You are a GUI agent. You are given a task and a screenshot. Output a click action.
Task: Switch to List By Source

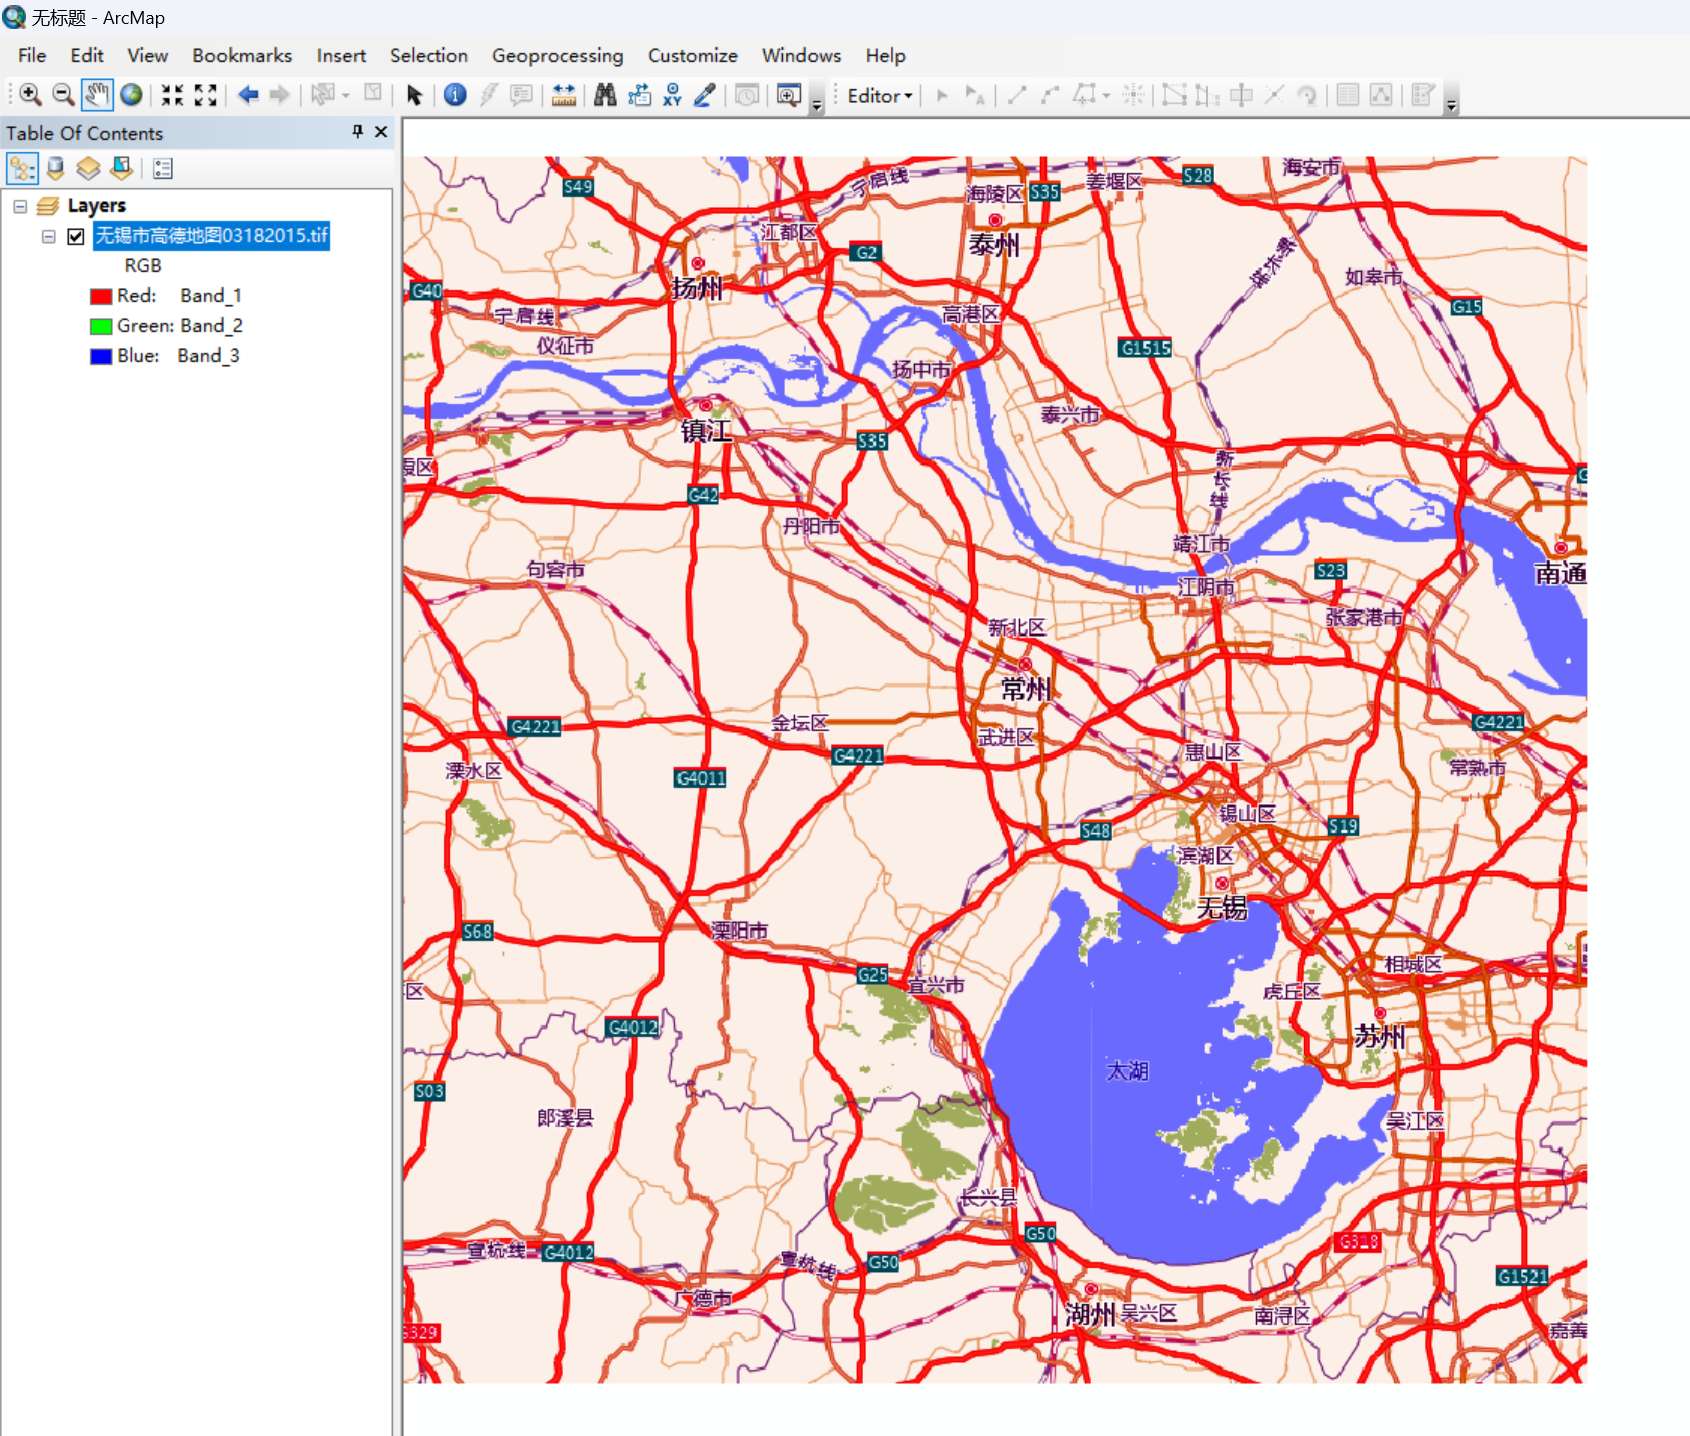pyautogui.click(x=56, y=168)
